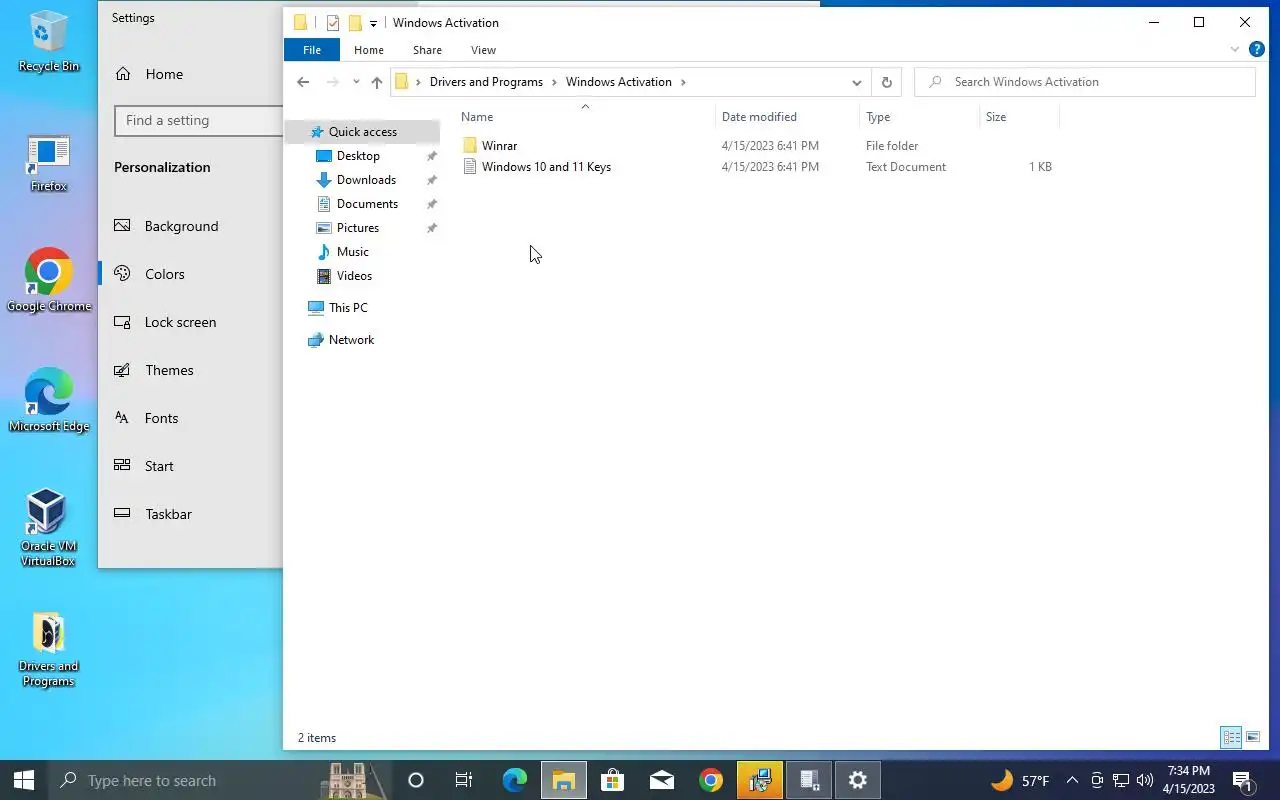Image resolution: width=1280 pixels, height=800 pixels.
Task: Click the volume speaker tray icon
Action: (1145, 780)
